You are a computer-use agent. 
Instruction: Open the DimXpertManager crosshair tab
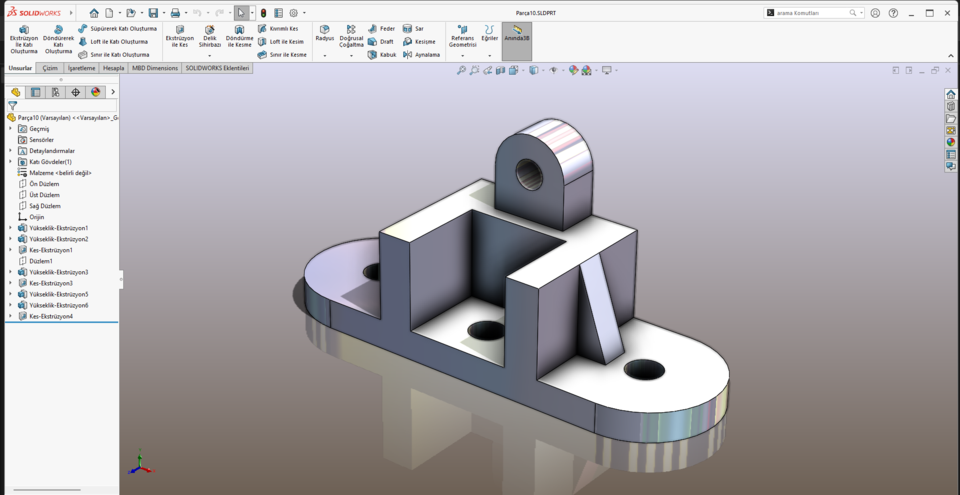pos(75,93)
